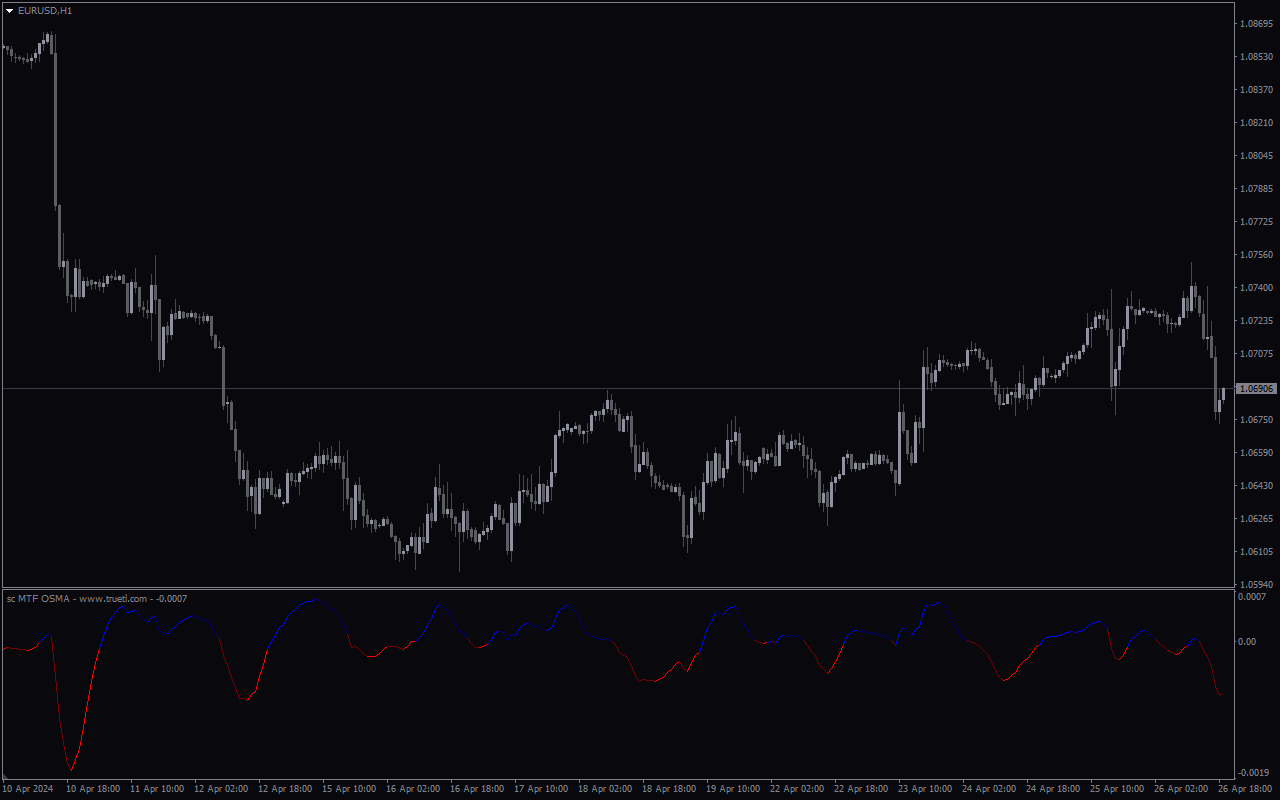Open the chart menu arrow beside EURUSD,H1
Viewport: 1280px width, 800px height.
(10, 10)
